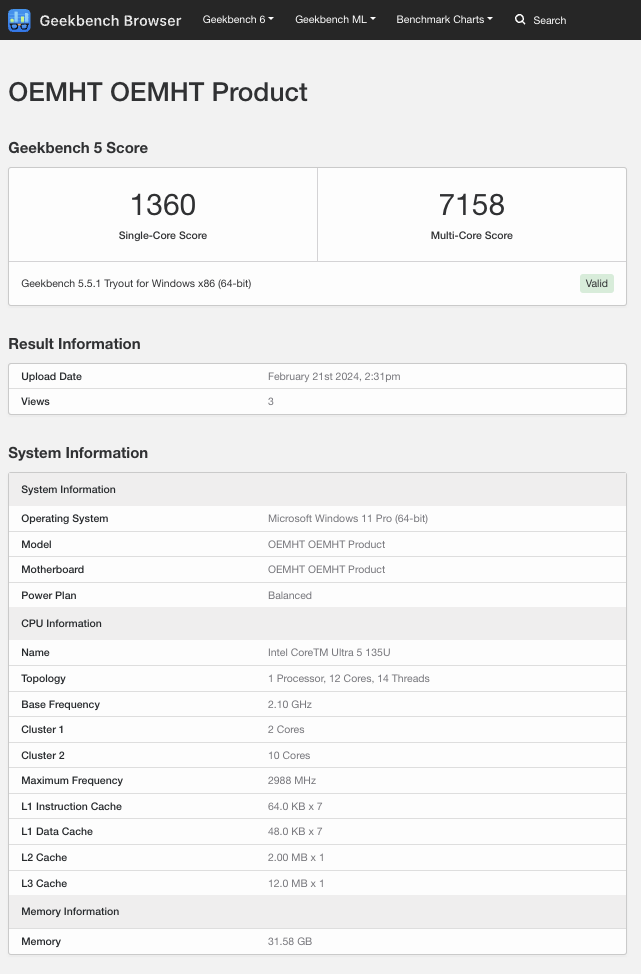Click the CPU Information section header
641x974 pixels.
coord(61,623)
